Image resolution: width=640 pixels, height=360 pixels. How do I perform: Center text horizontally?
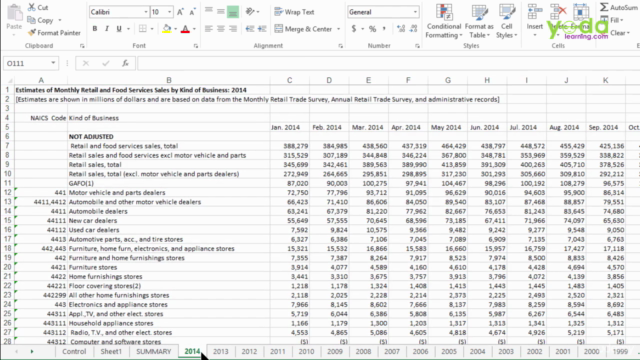(221, 29)
